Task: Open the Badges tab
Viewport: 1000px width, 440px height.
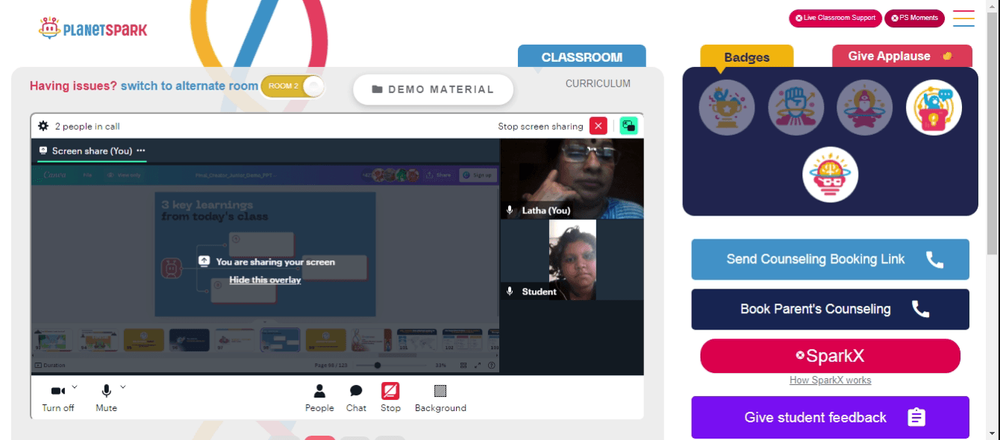Action: pyautogui.click(x=746, y=57)
